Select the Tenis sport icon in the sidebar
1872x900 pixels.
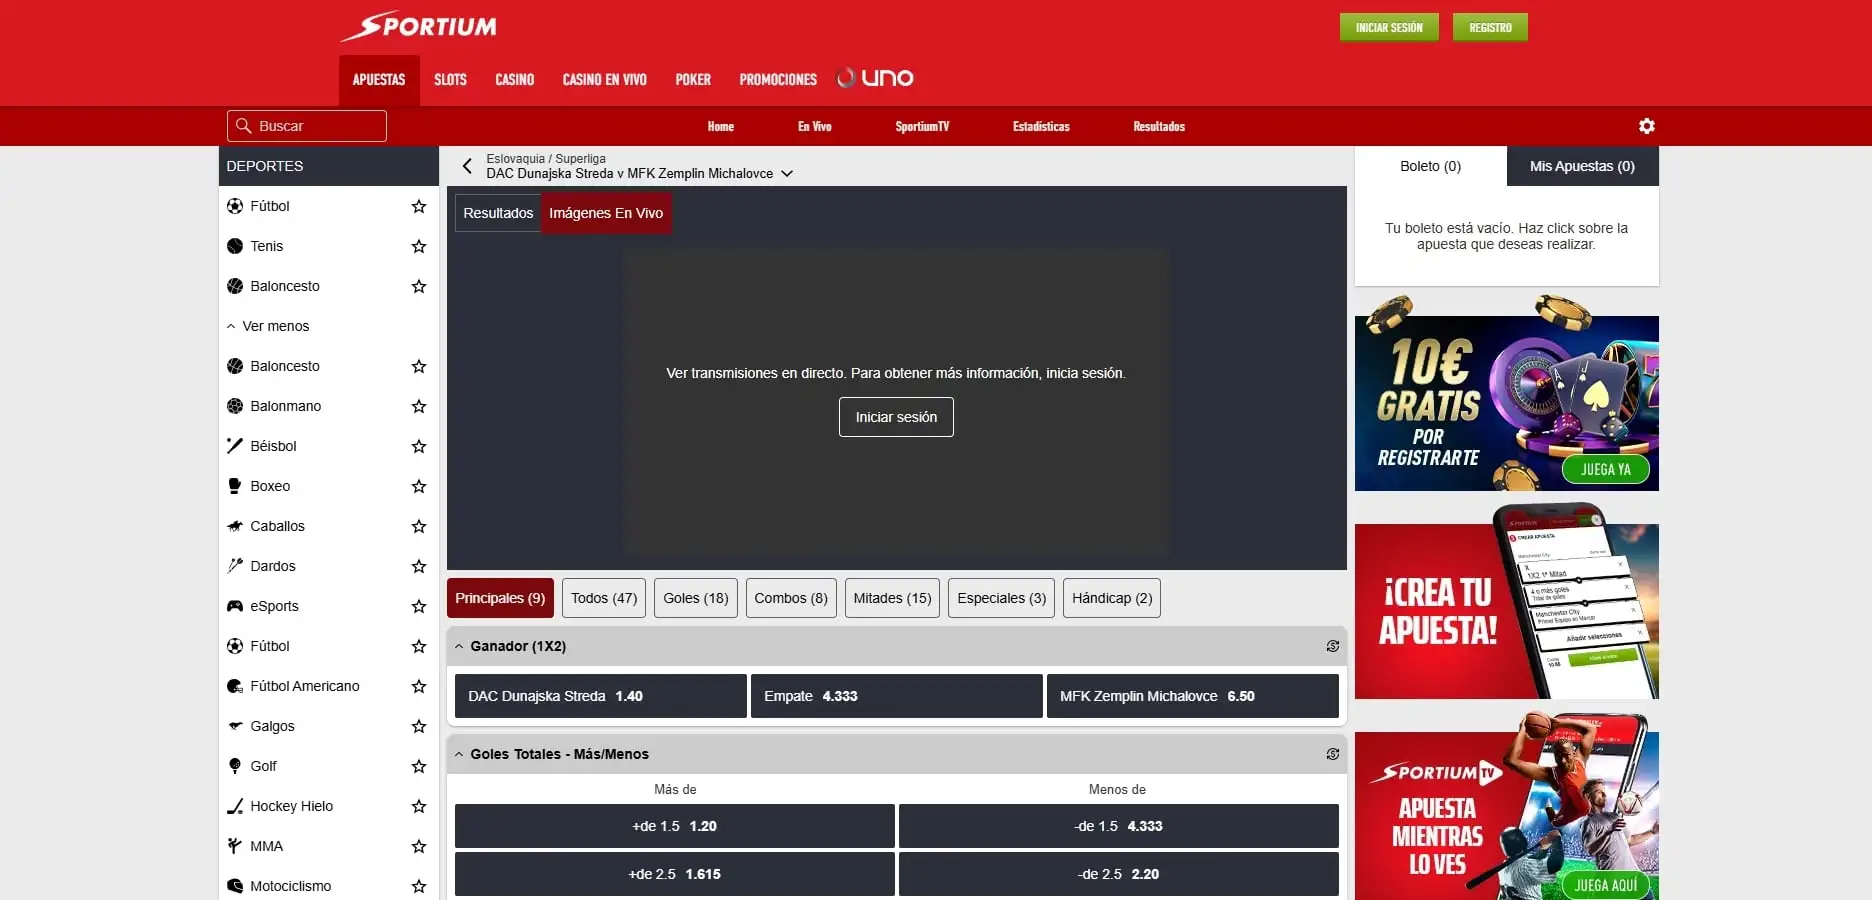235,246
